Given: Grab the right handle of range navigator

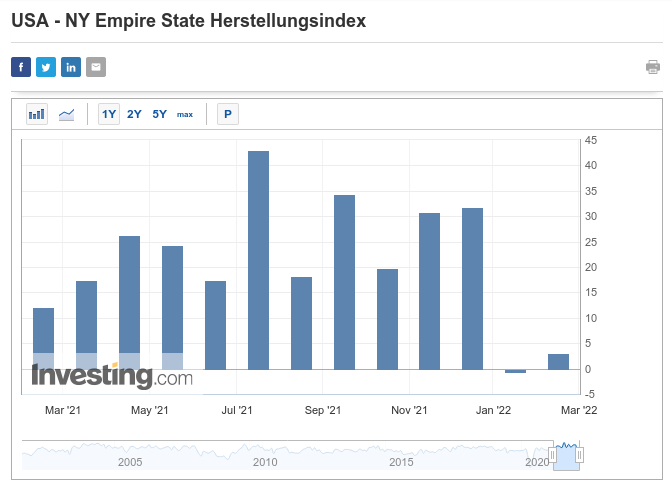Looking at the screenshot, I should [x=579, y=455].
